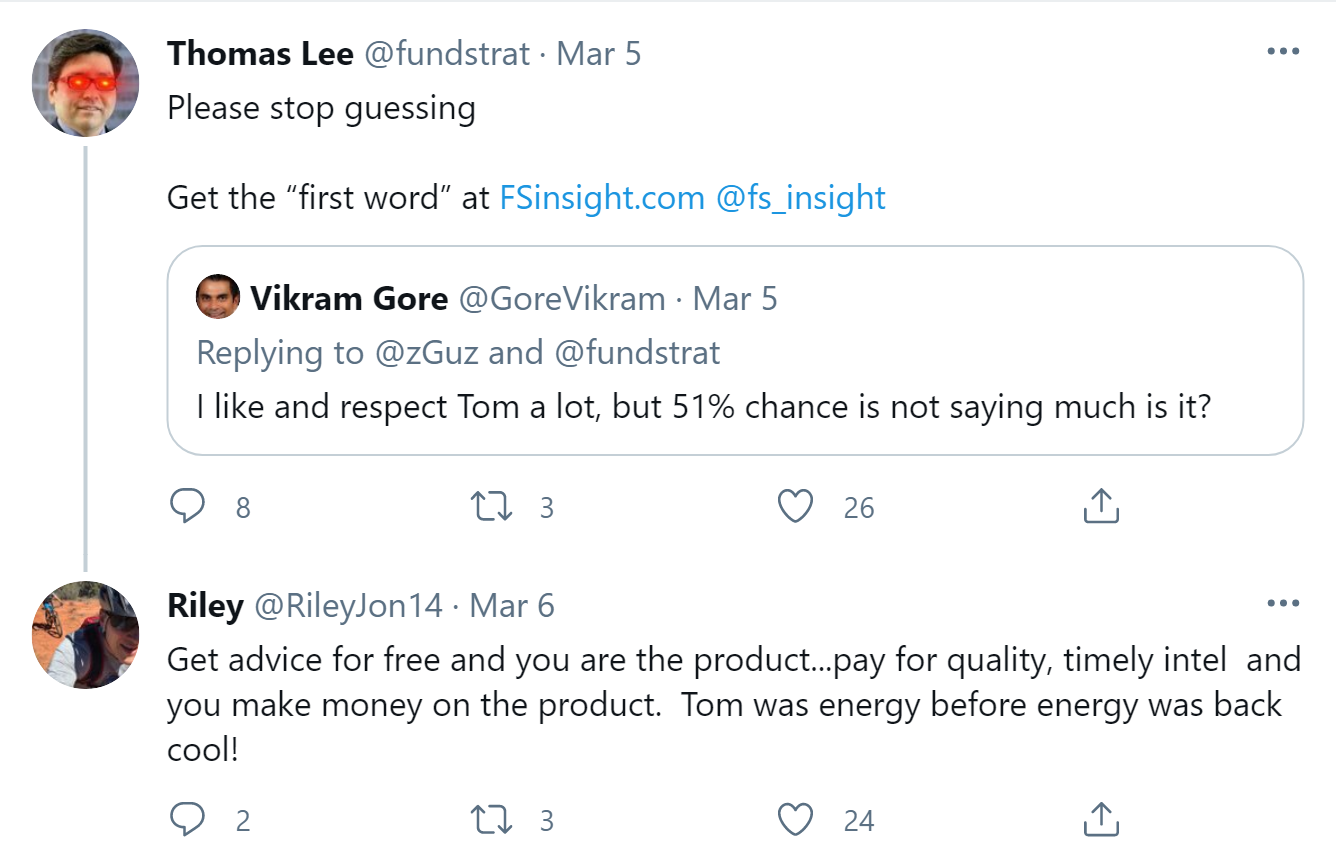Open the @fs_insight mention
1336x864 pixels.
(x=801, y=198)
